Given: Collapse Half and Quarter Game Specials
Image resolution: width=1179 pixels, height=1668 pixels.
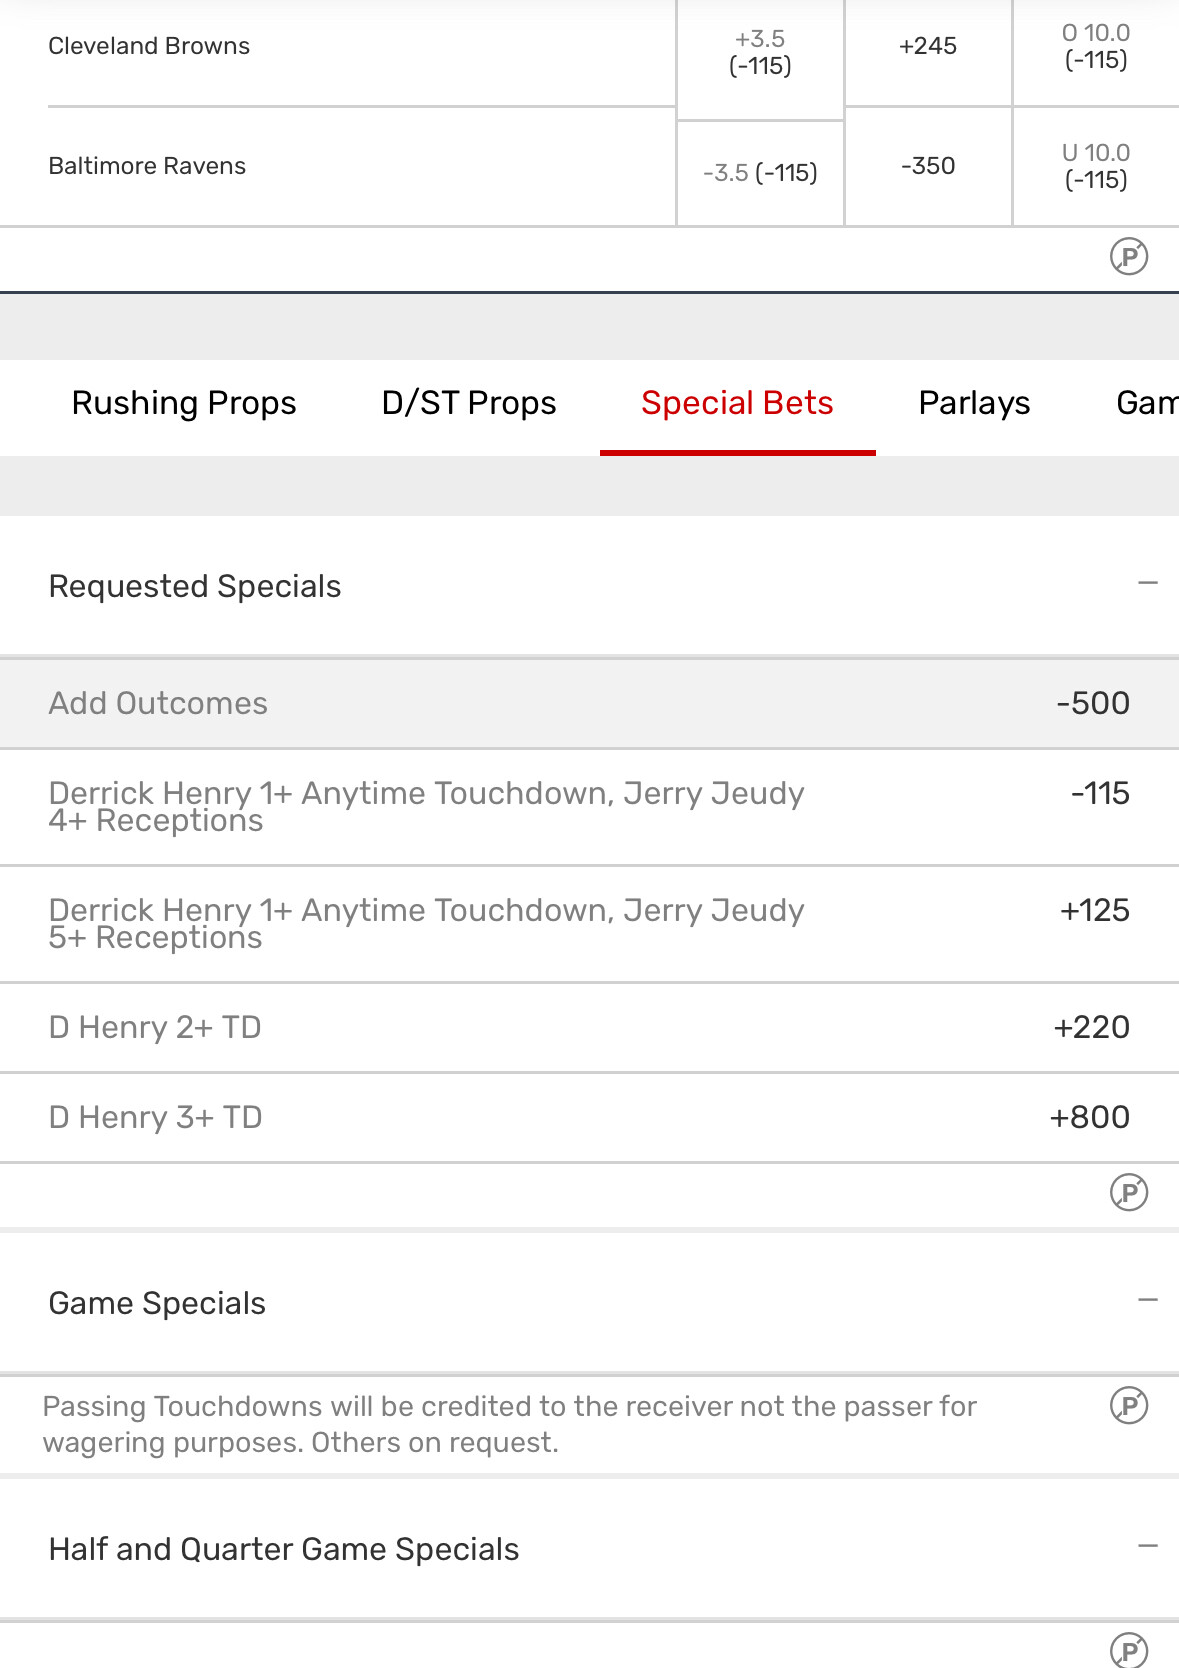Looking at the screenshot, I should tap(1147, 1546).
